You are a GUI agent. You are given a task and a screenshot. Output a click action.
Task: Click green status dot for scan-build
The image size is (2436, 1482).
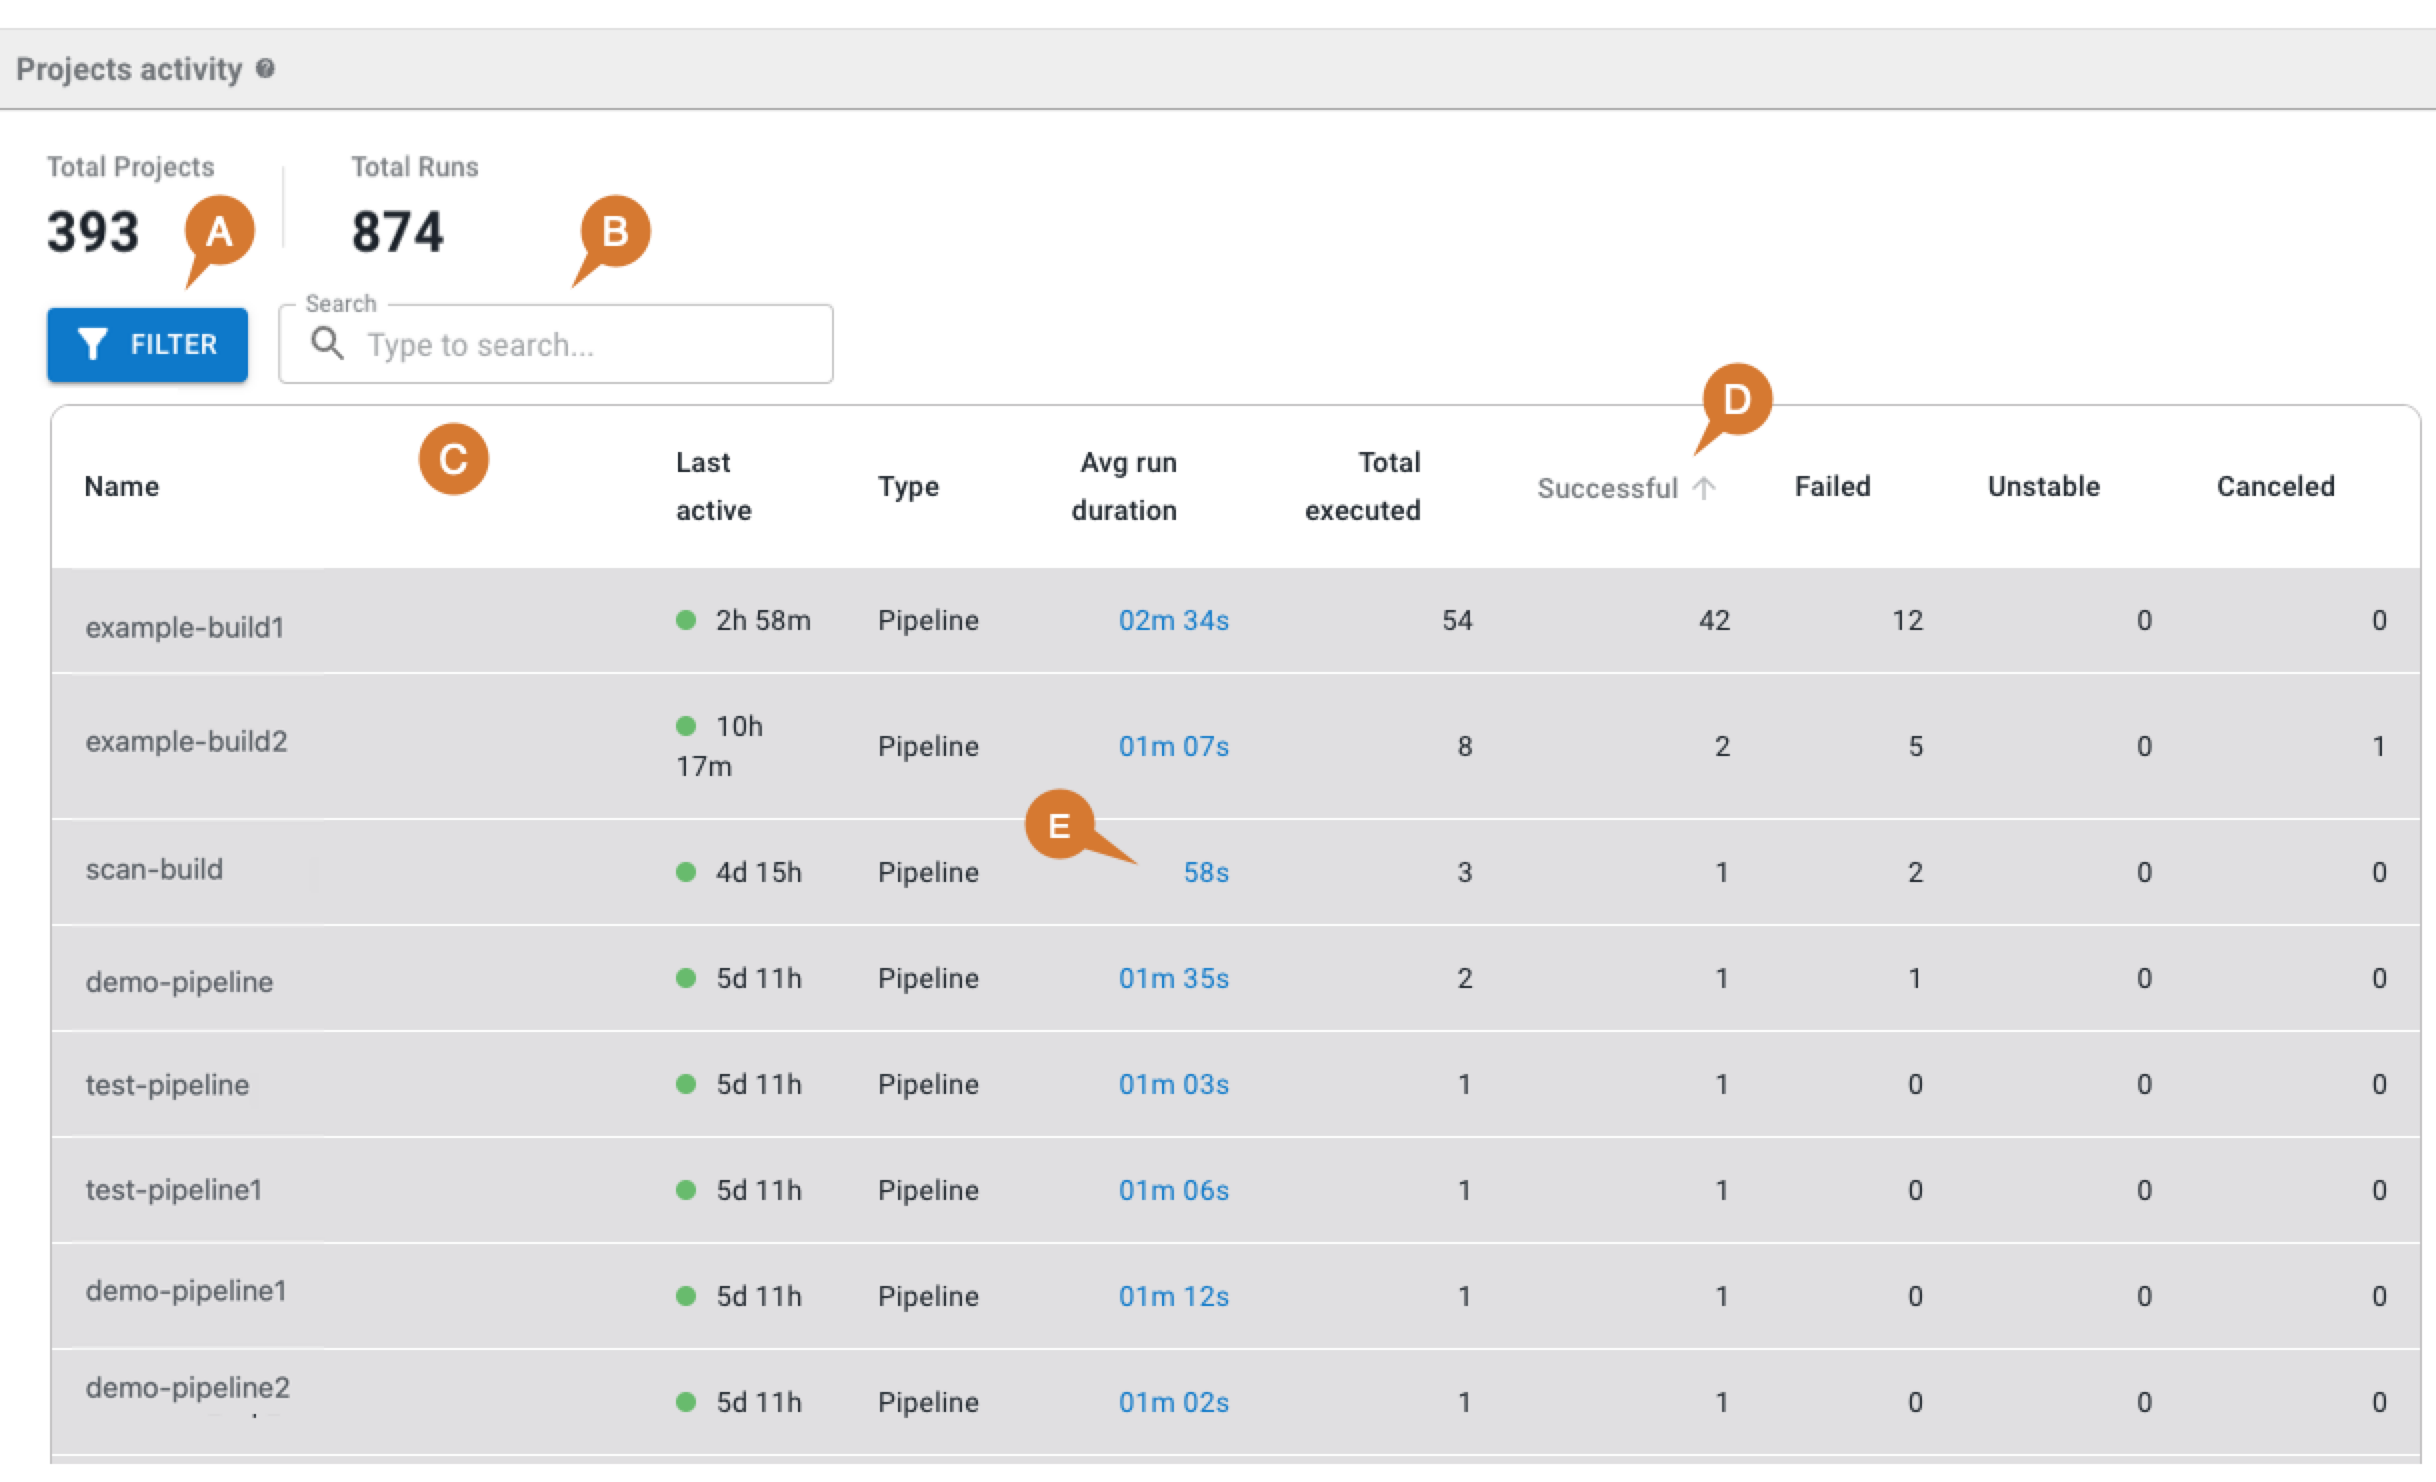pos(686,872)
